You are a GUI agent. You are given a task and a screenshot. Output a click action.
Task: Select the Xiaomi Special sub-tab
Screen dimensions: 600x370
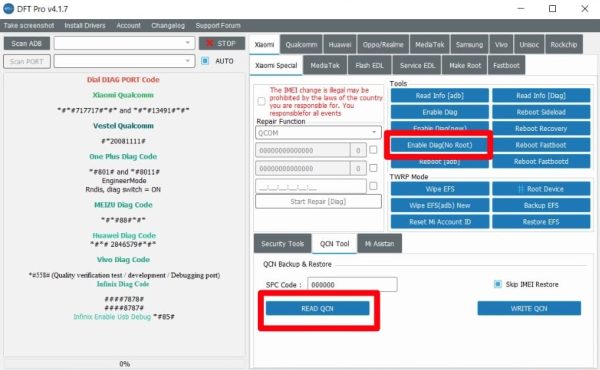point(276,65)
